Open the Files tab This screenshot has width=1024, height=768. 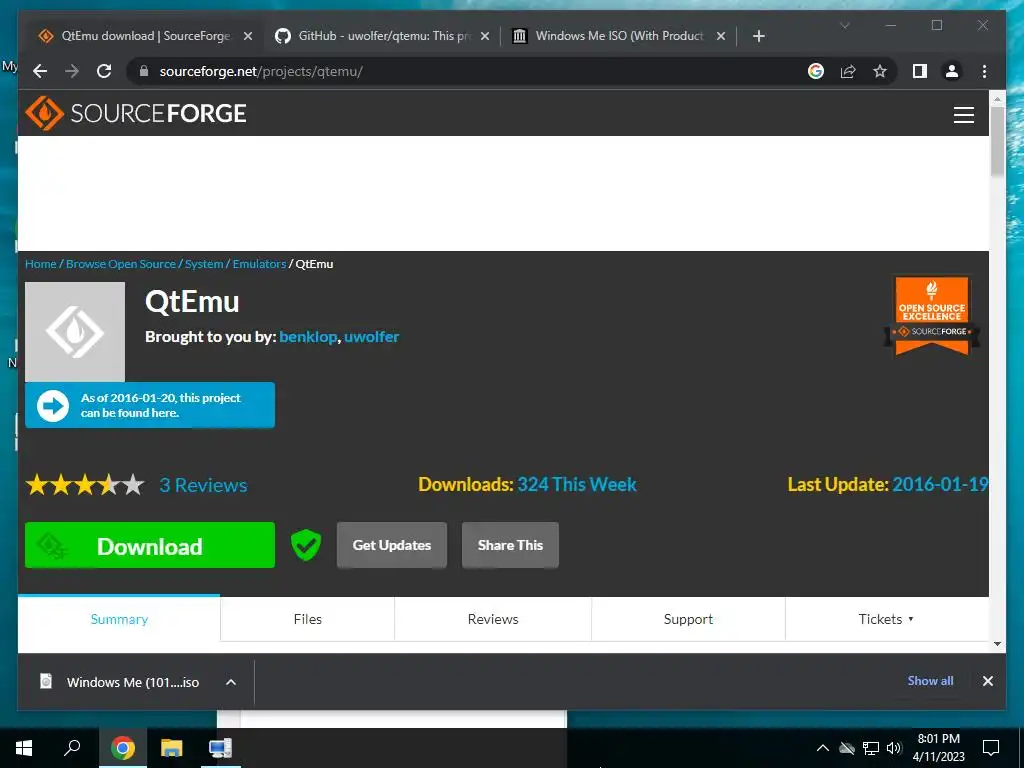(x=308, y=619)
